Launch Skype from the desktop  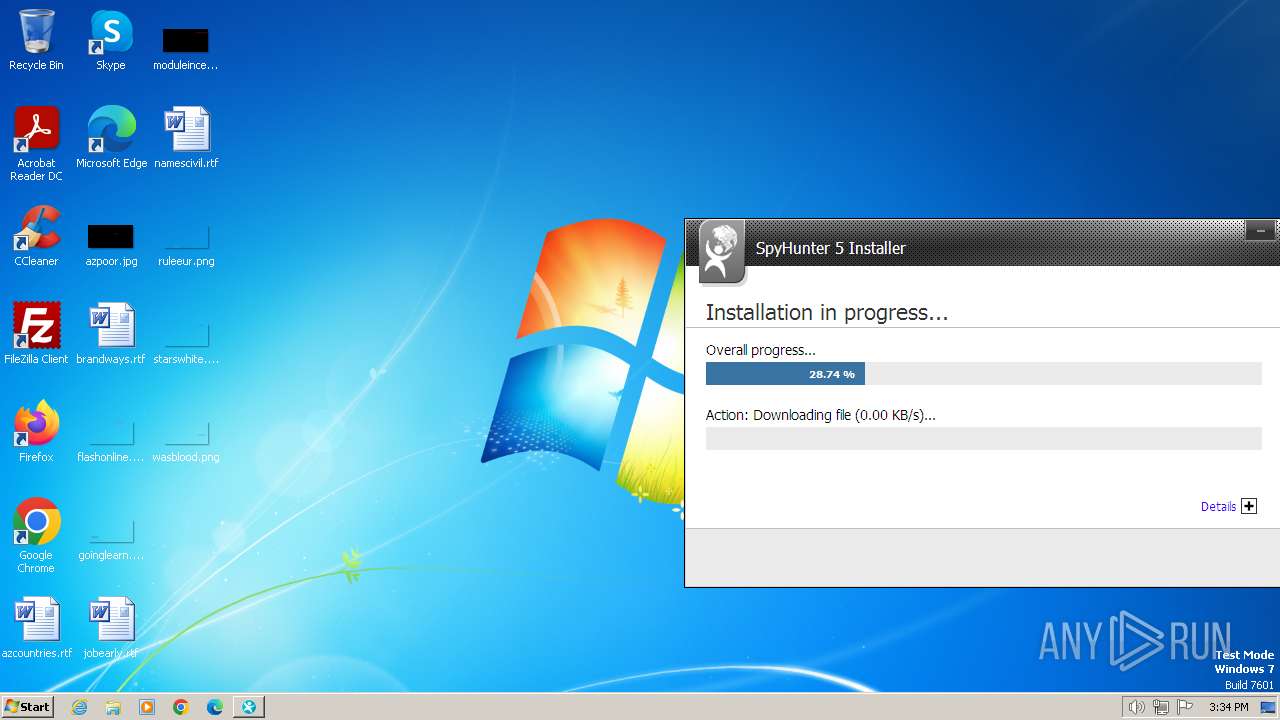coord(110,40)
